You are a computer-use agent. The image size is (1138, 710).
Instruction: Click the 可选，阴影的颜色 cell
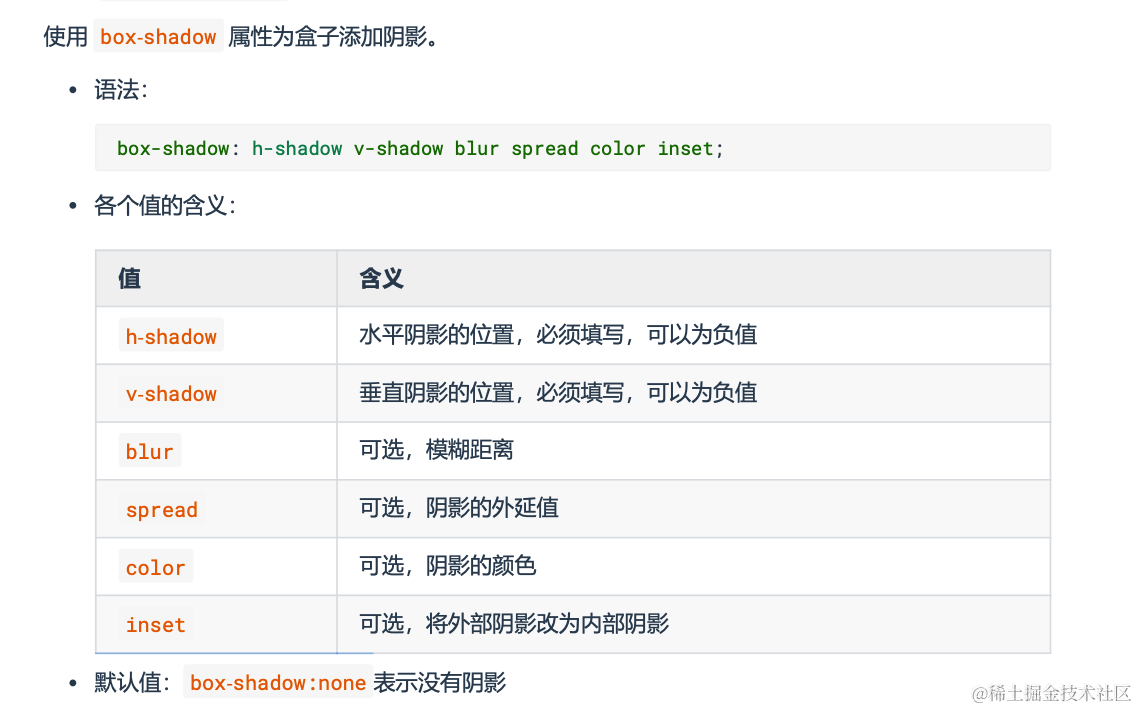point(447,566)
